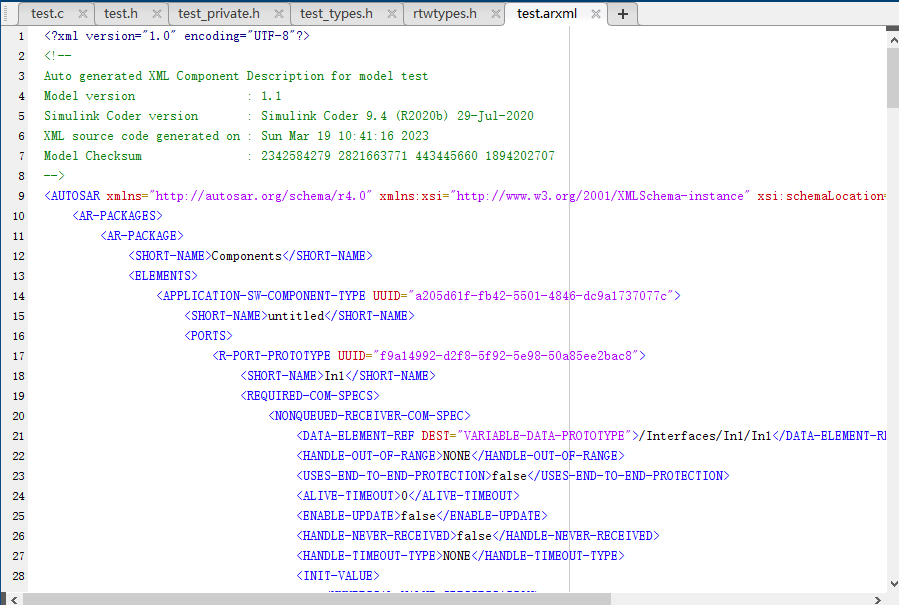
Task: Click line number 14 in the gutter
Action: click(x=21, y=295)
